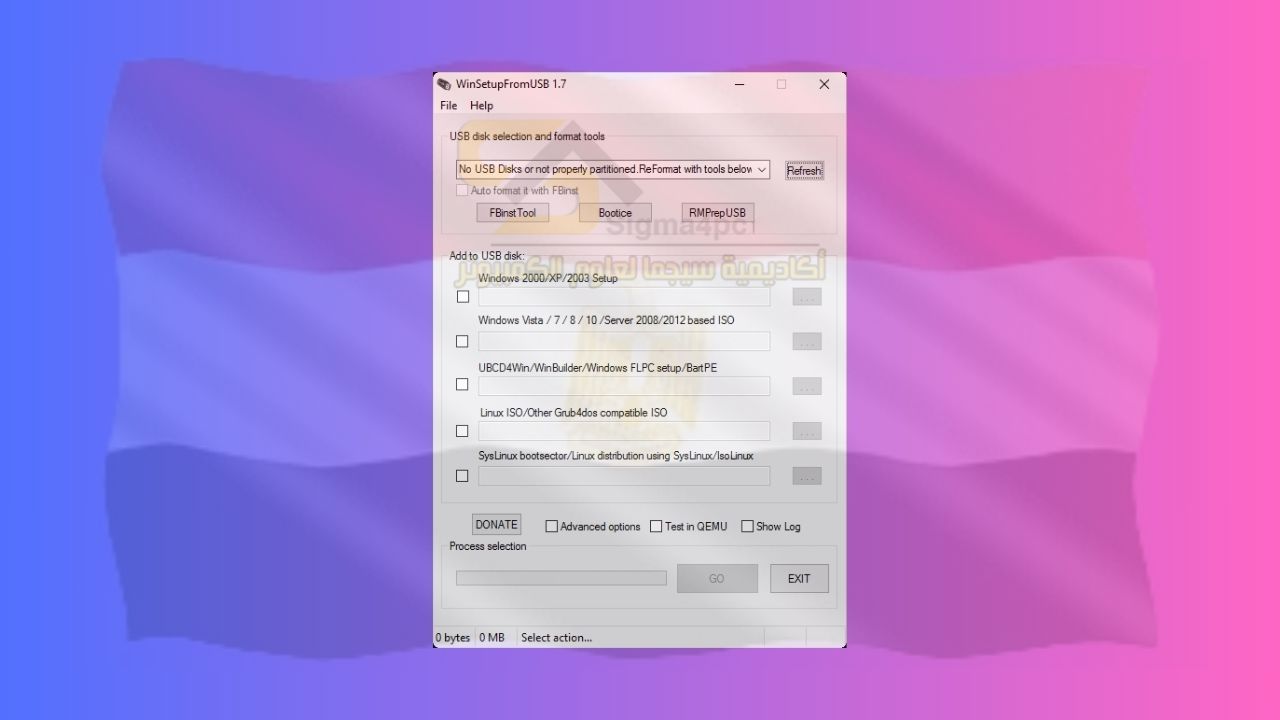Browse for Linux ISO file
The image size is (1280, 720).
pos(807,431)
